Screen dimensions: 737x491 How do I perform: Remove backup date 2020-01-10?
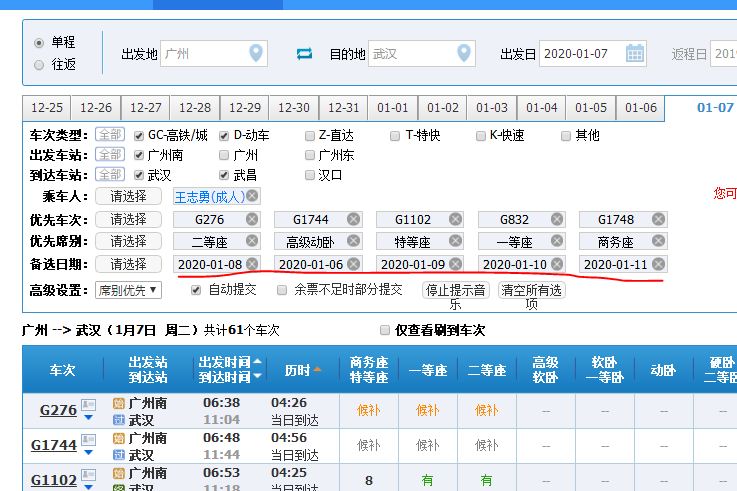[557, 264]
